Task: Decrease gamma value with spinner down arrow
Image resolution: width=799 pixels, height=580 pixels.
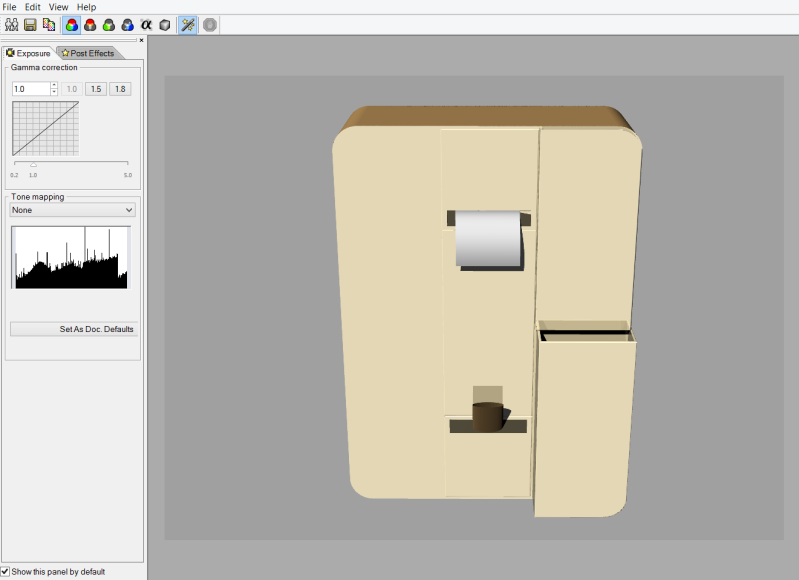Action: coord(54,92)
